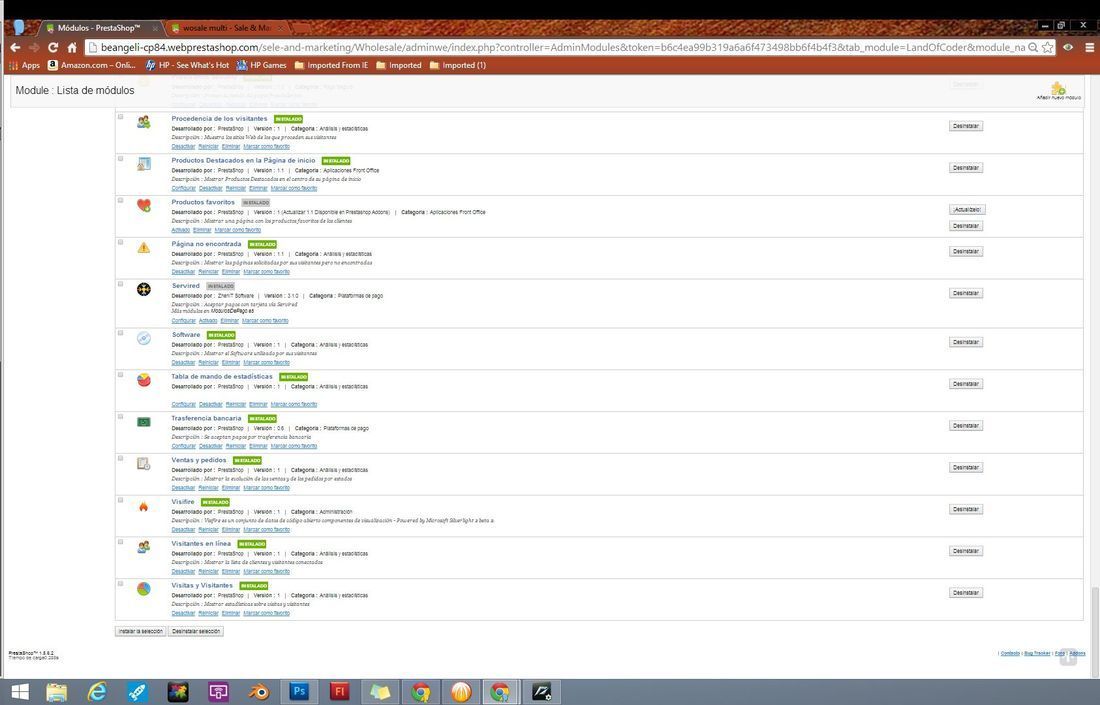Click the Productos favoritos heart icon
1100x705 pixels.
point(144,206)
